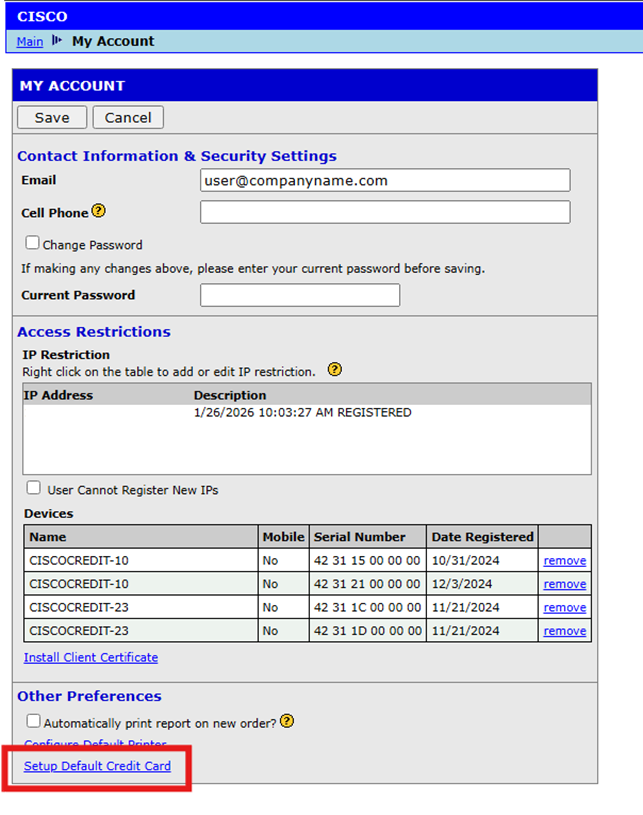643x815 pixels.
Task: Select serial number 42 31 1D 00 00 00
Action: point(368,631)
